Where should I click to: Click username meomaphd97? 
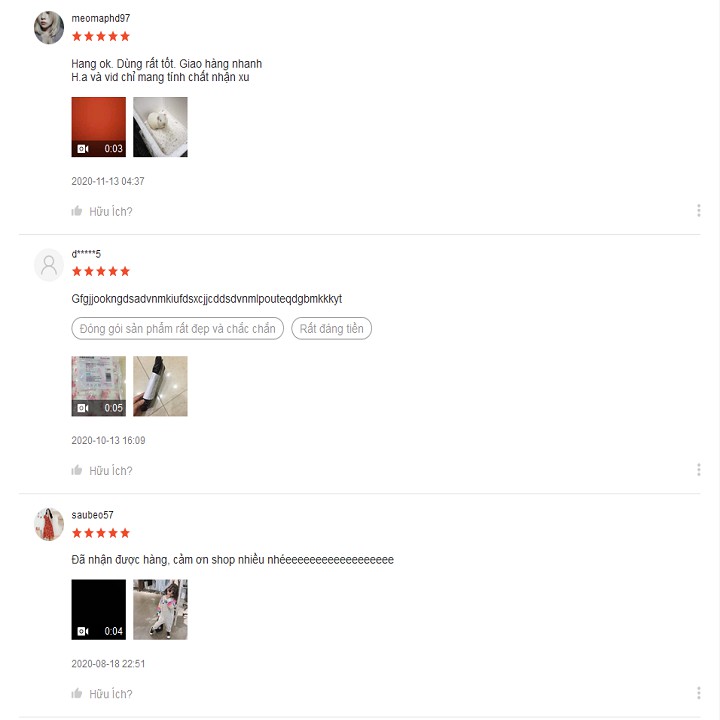(x=101, y=18)
